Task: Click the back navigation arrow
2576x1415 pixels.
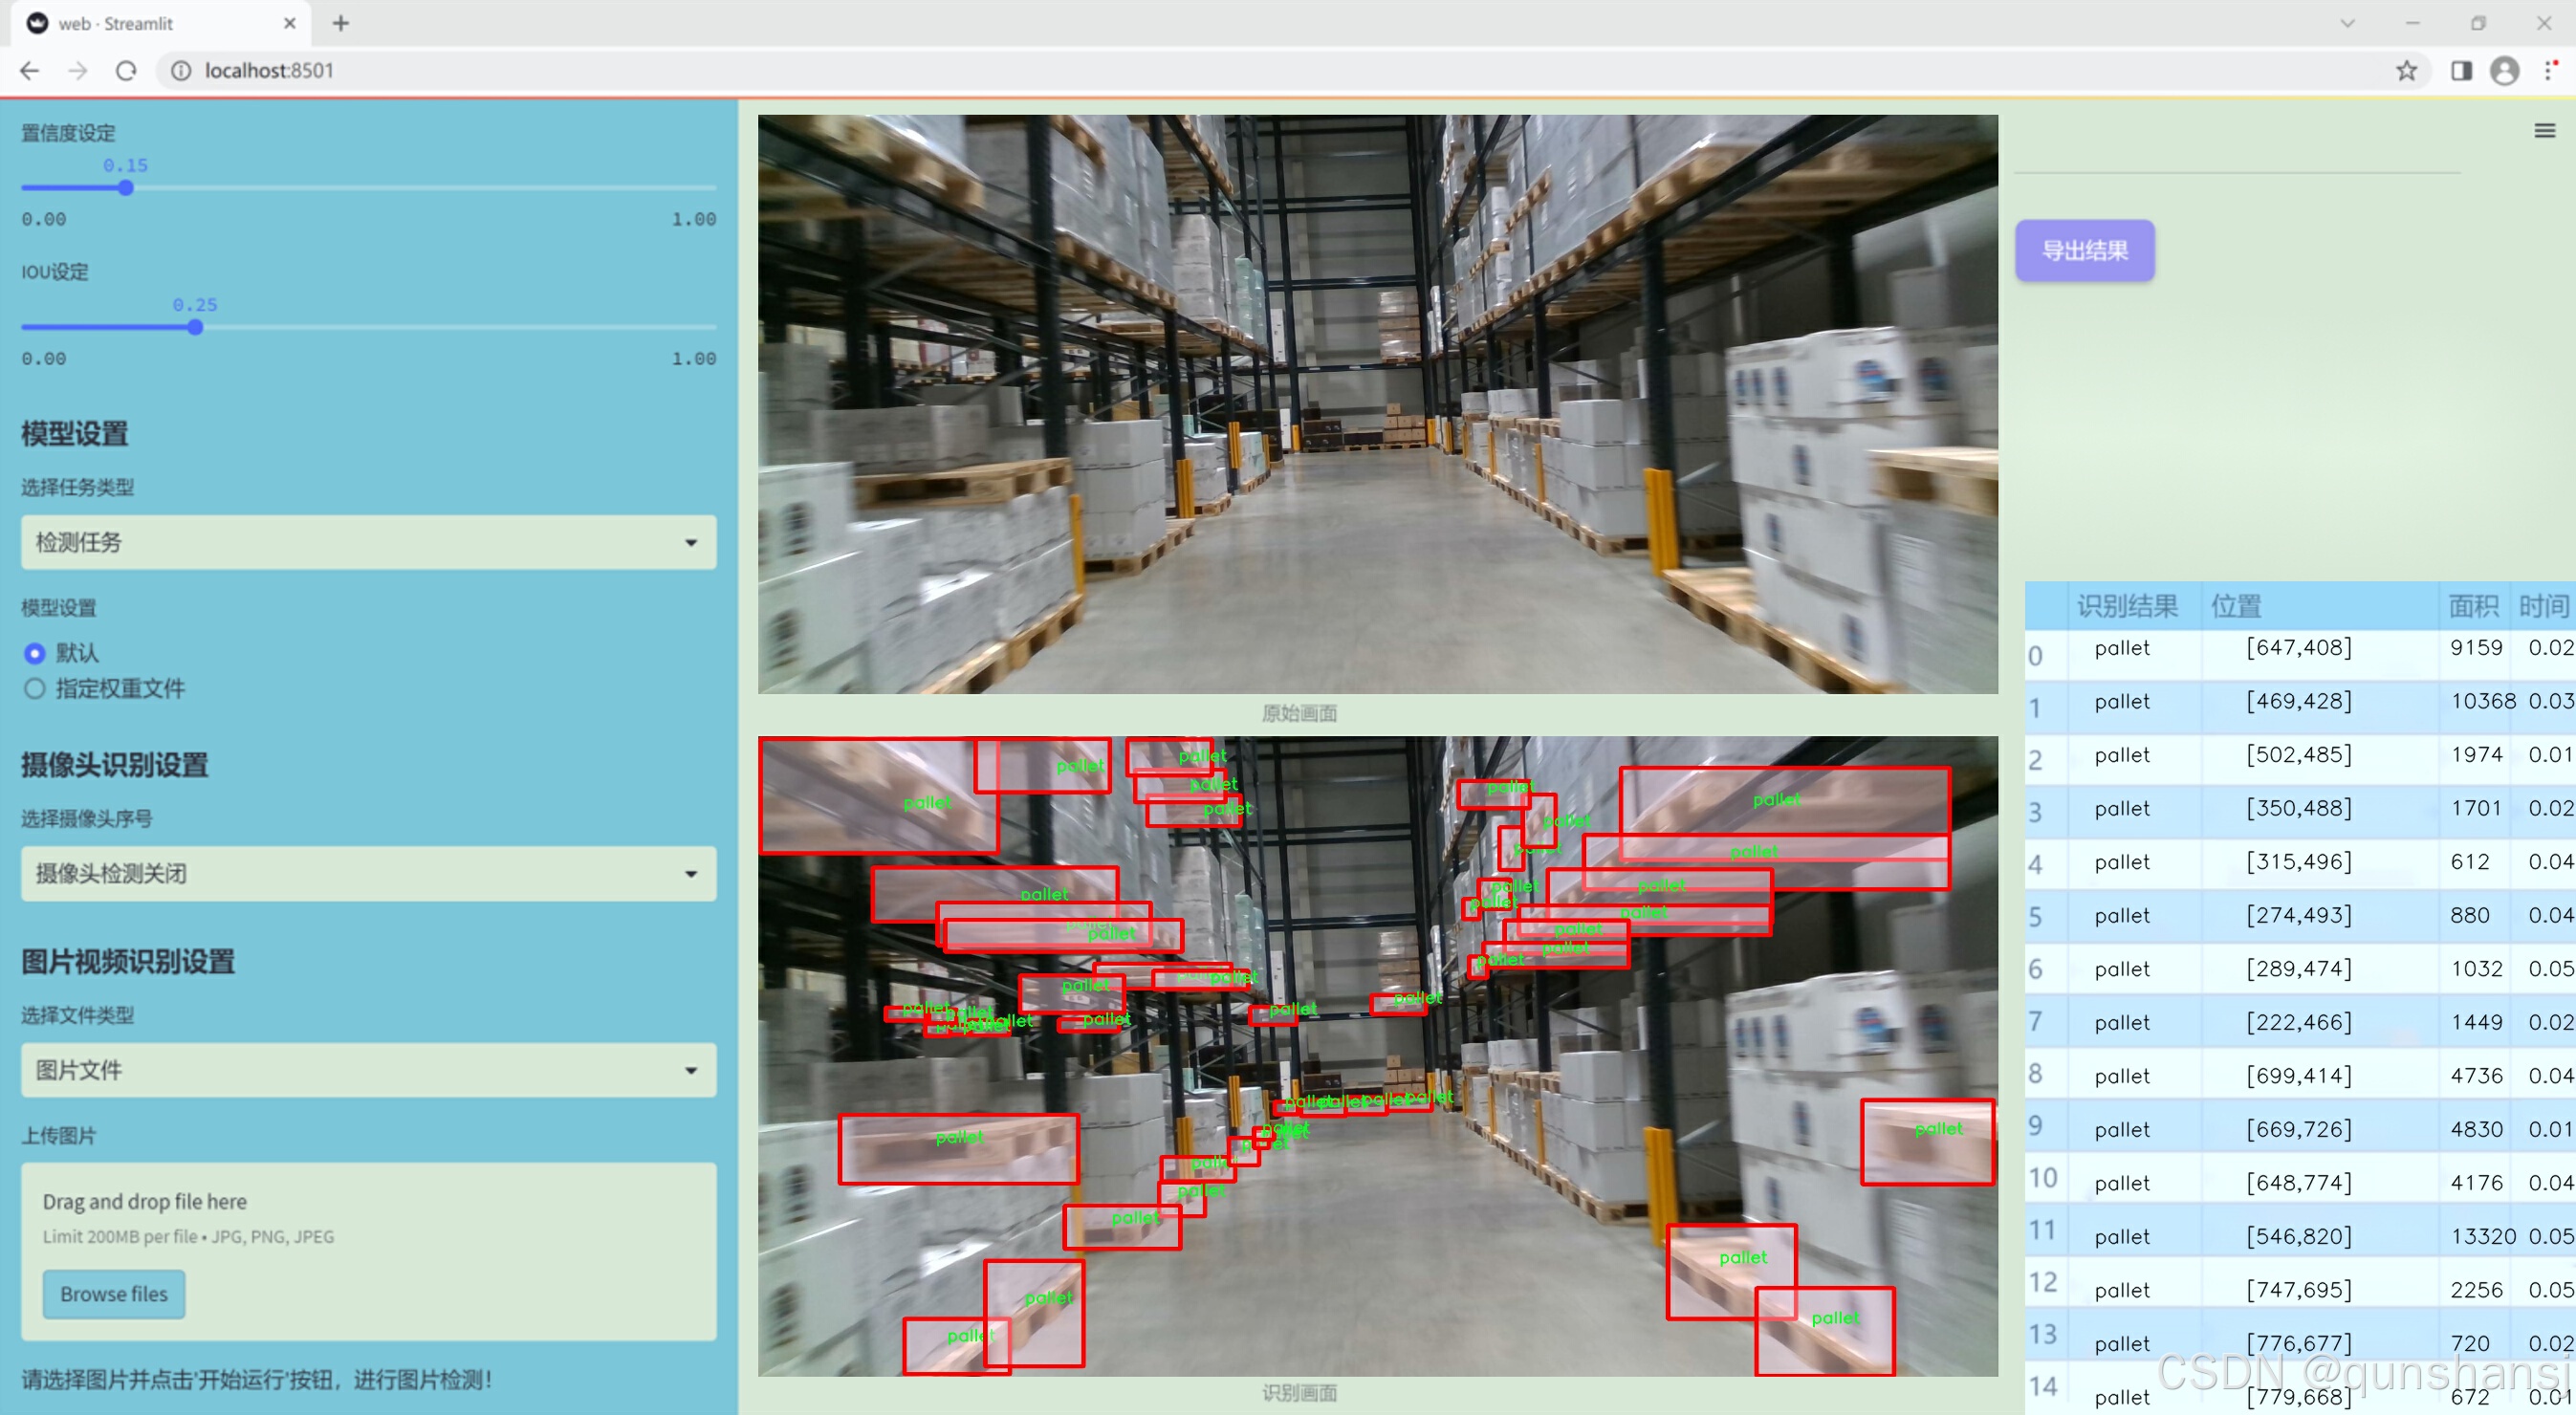Action: [30, 71]
